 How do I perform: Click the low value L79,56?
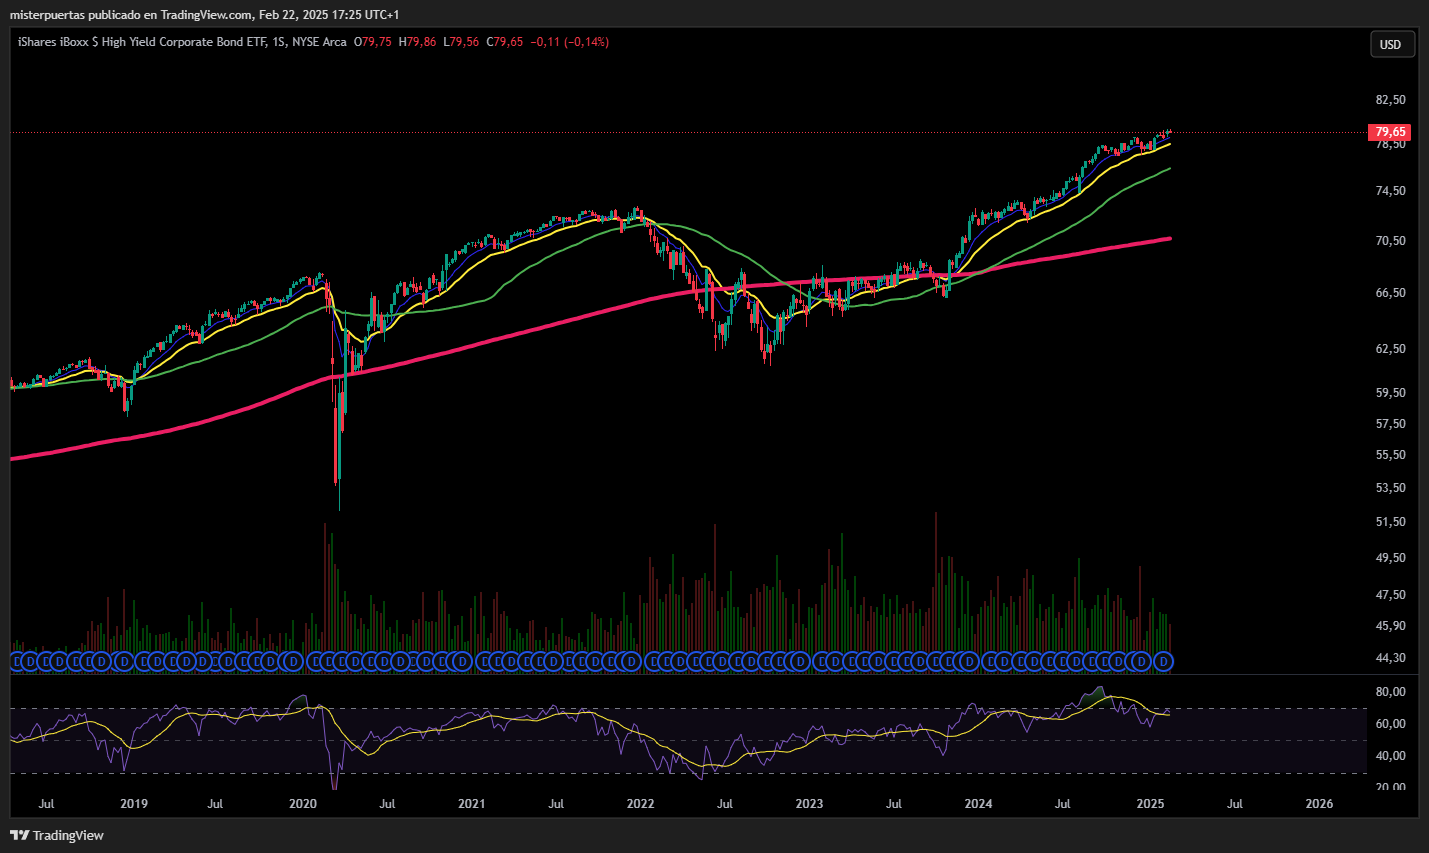point(461,42)
